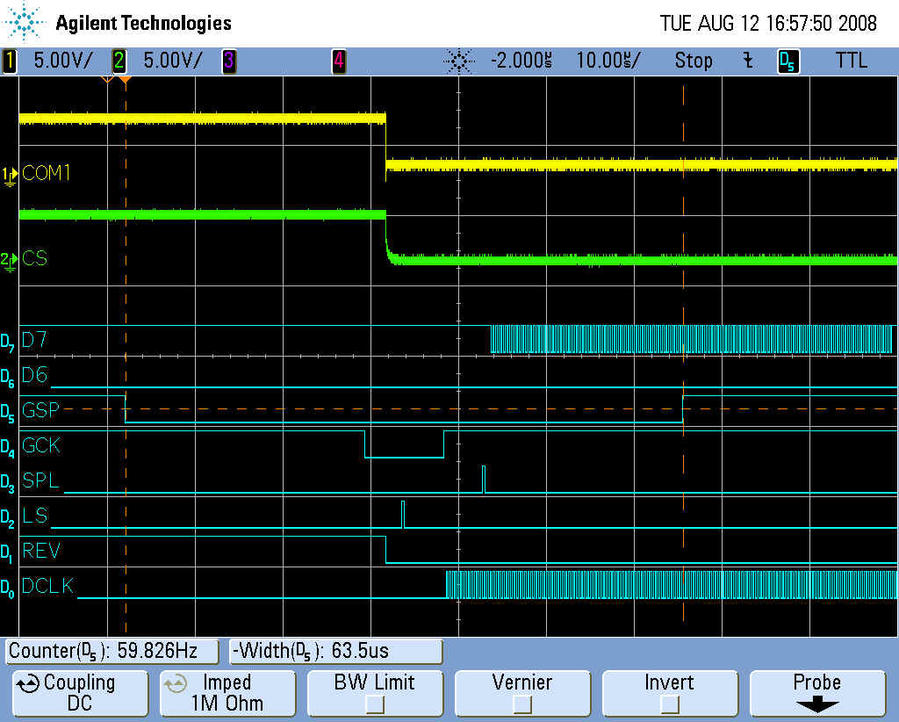The height and width of the screenshot is (722, 899).
Task: Toggle the Invert checkbox
Action: pyautogui.click(x=669, y=704)
